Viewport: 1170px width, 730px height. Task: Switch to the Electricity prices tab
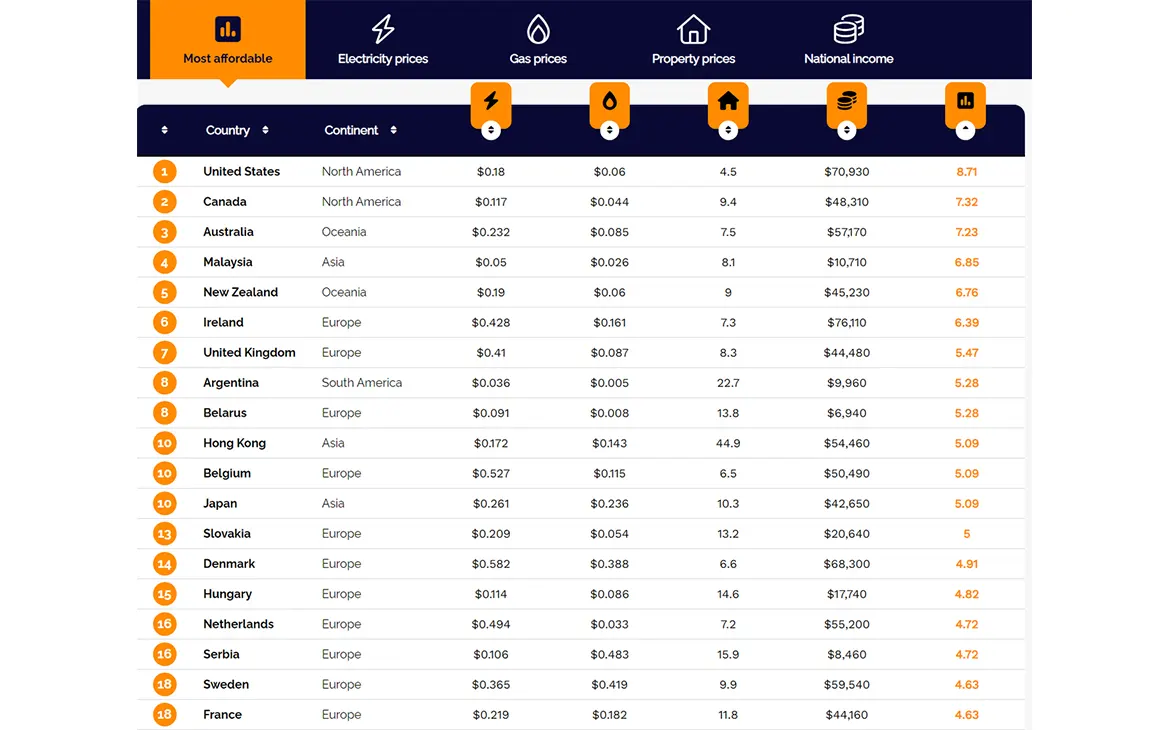383,40
